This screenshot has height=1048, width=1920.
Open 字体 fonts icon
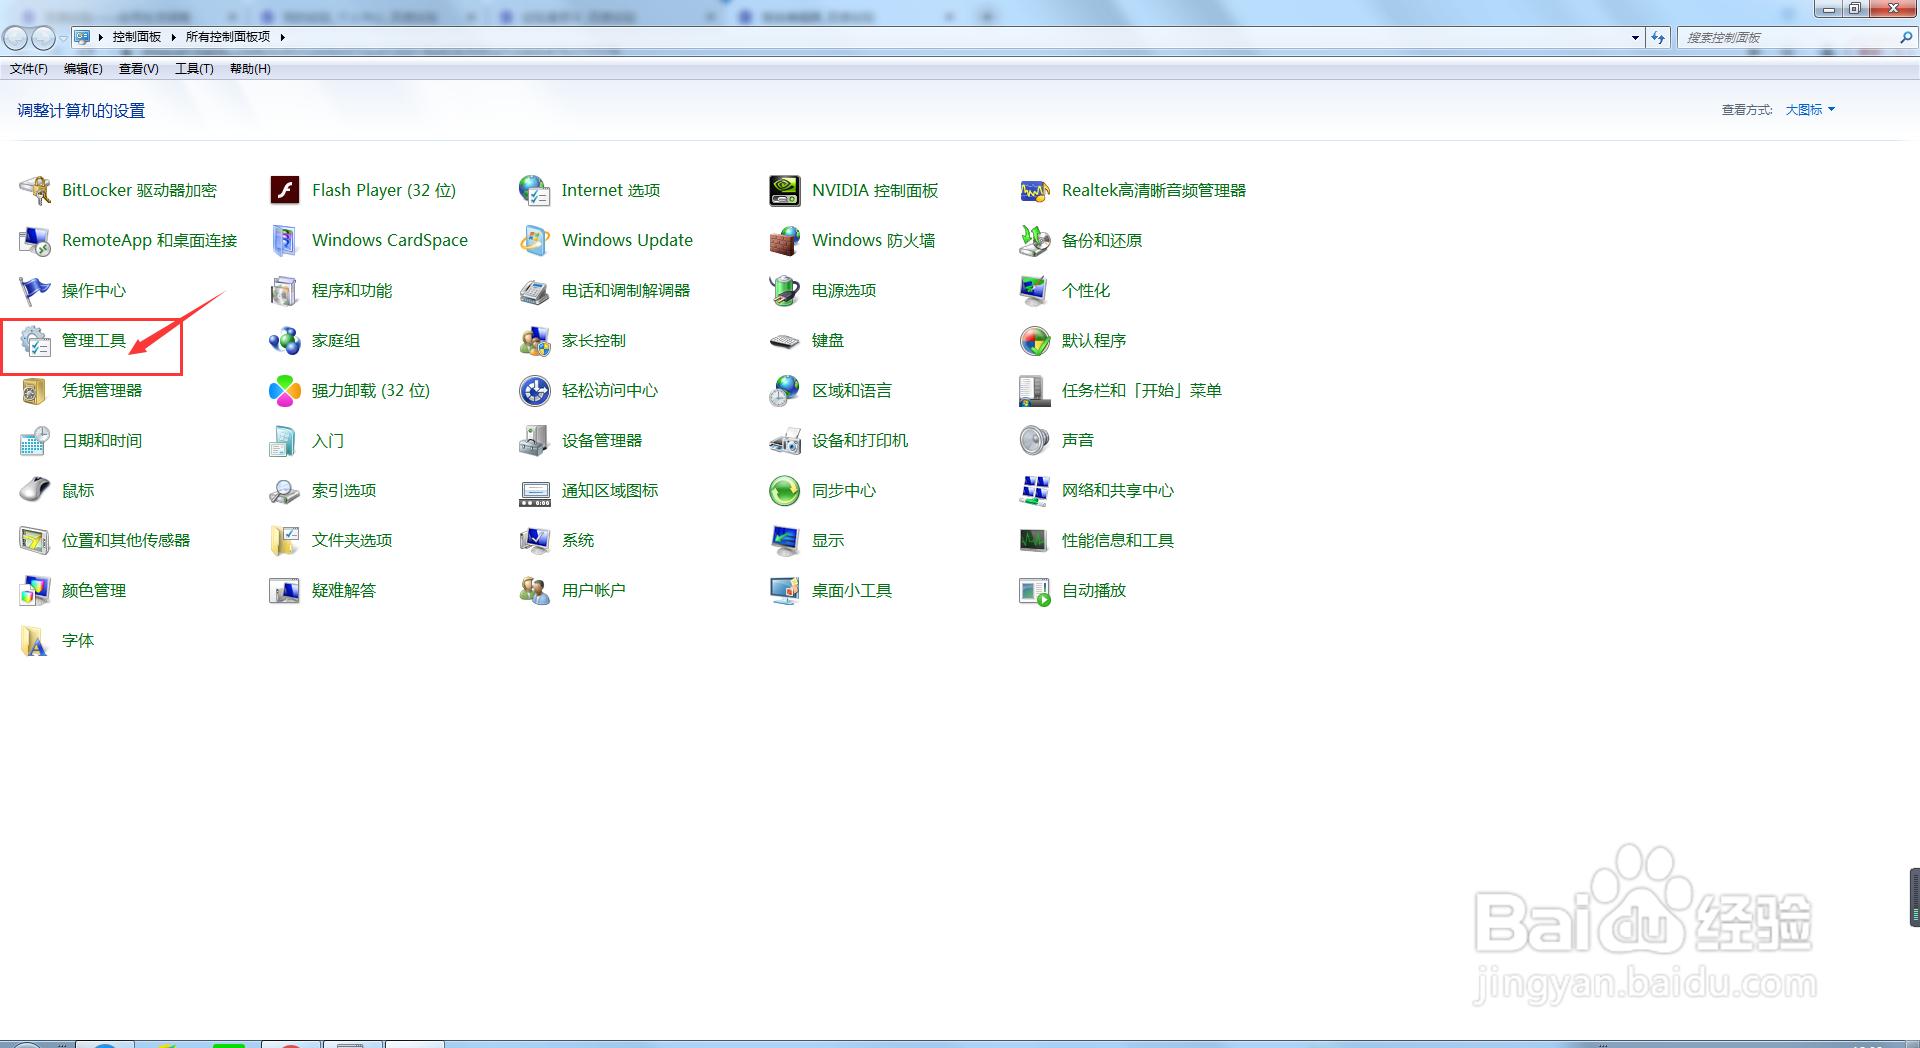point(35,640)
